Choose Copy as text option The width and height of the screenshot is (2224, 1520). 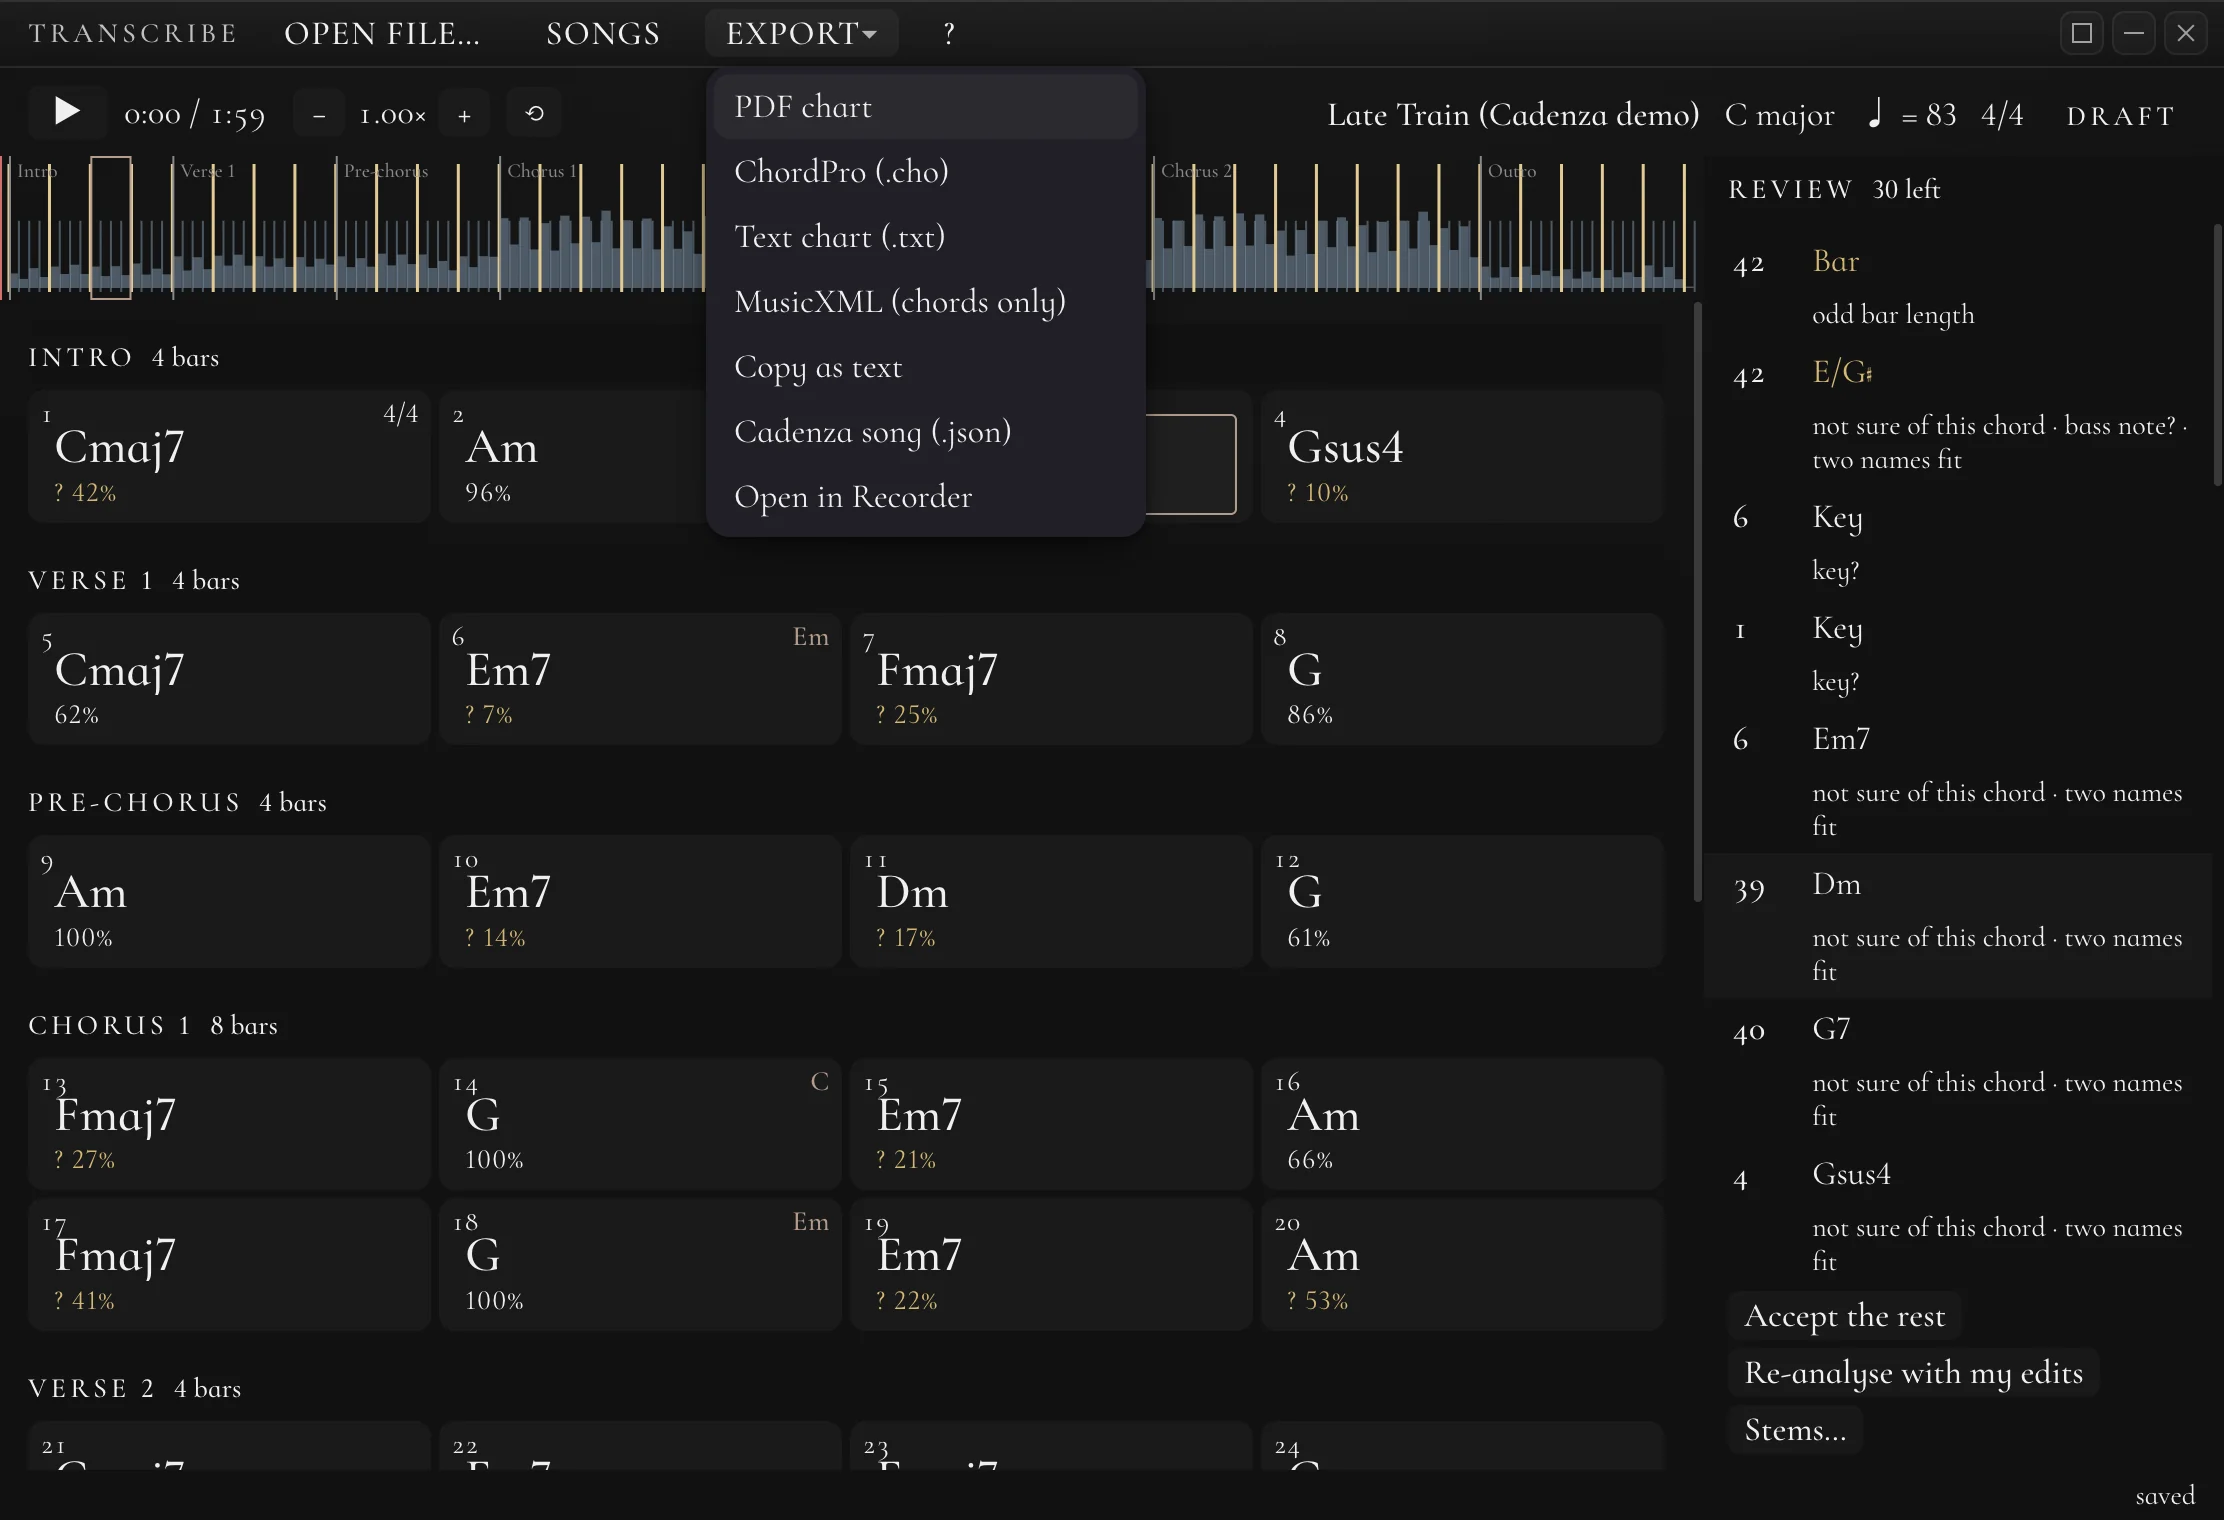(925, 367)
